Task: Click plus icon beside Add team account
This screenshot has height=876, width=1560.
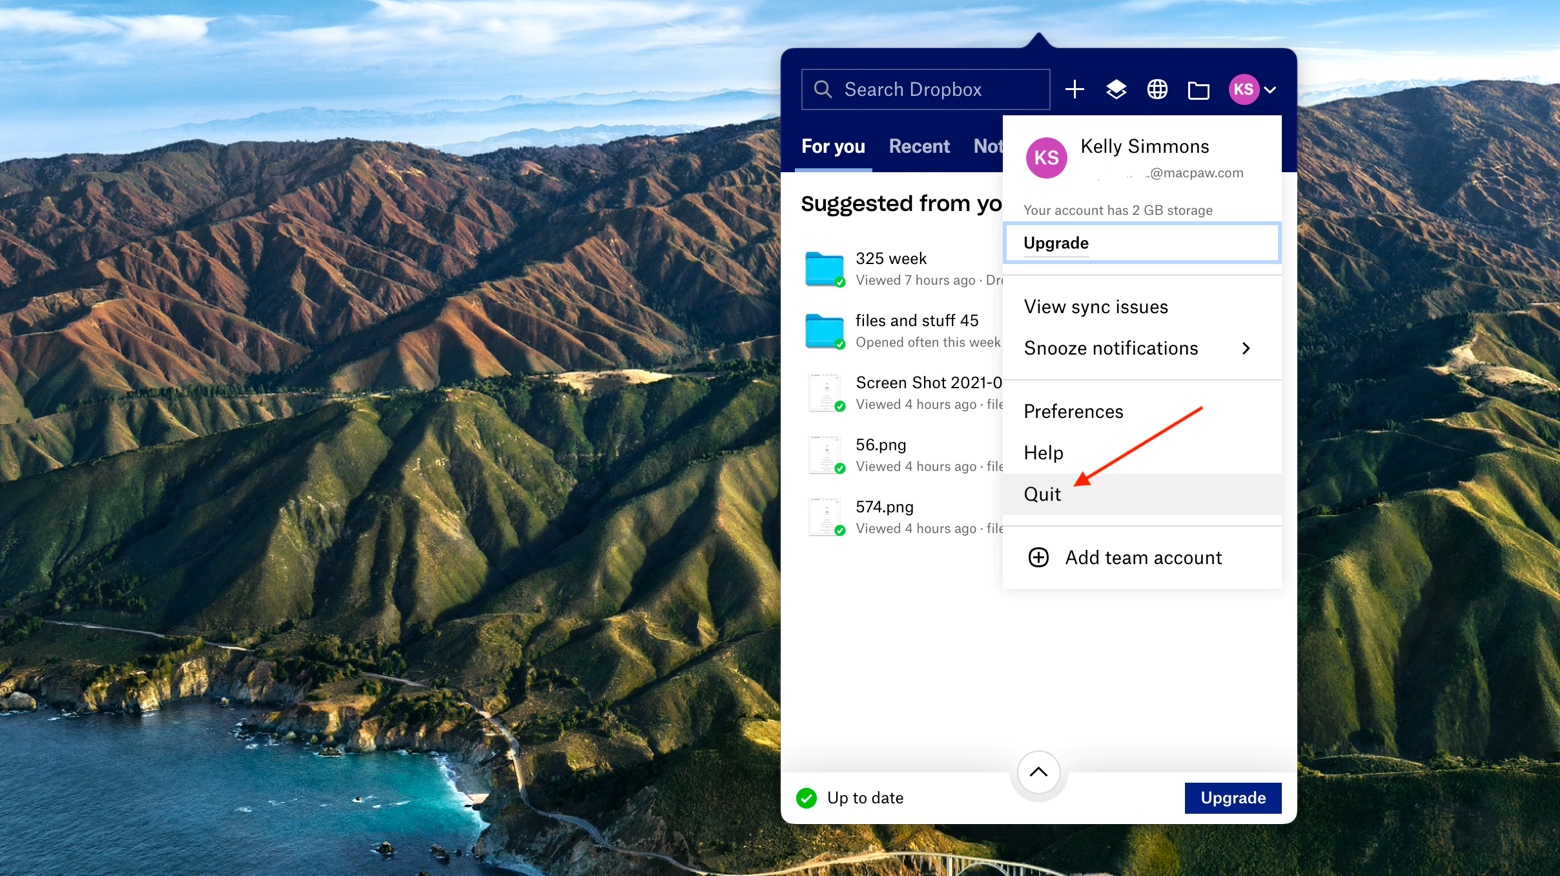Action: (x=1039, y=558)
